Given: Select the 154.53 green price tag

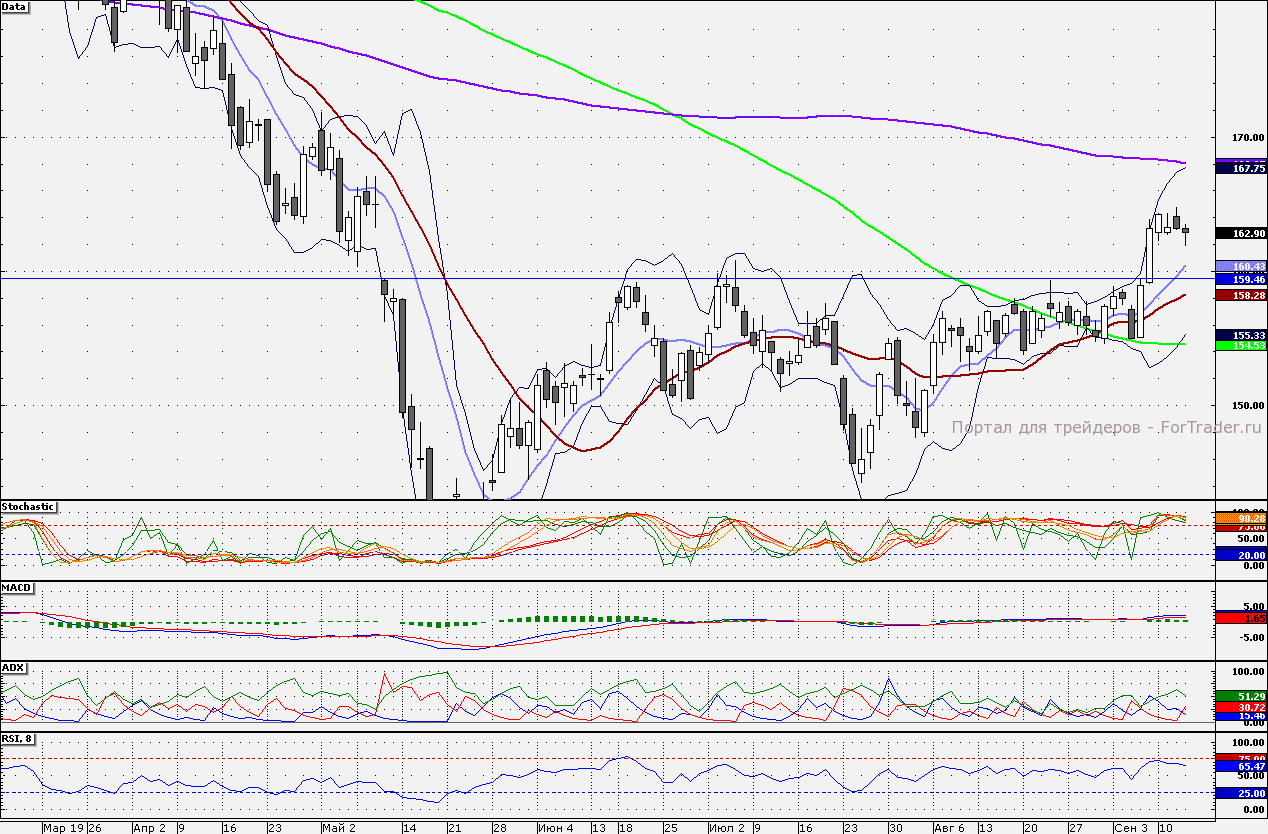Looking at the screenshot, I should [1241, 345].
